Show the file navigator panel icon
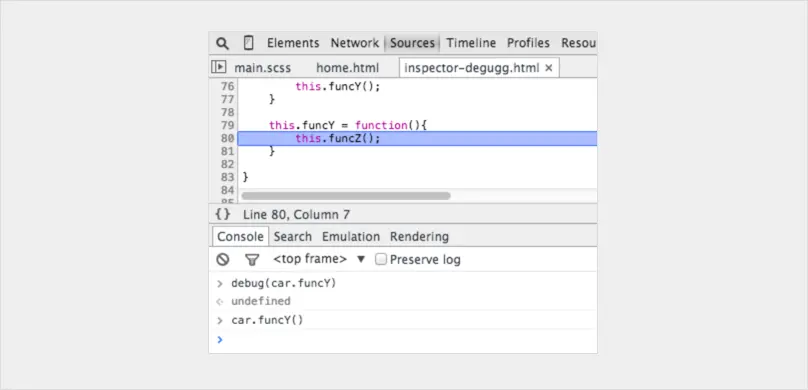Viewport: 808px width, 390px height. [218, 67]
